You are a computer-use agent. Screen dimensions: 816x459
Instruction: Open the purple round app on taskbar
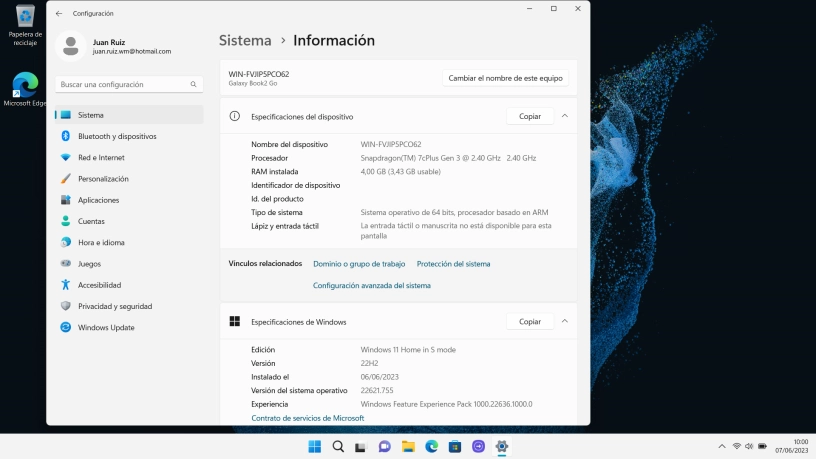pos(478,447)
